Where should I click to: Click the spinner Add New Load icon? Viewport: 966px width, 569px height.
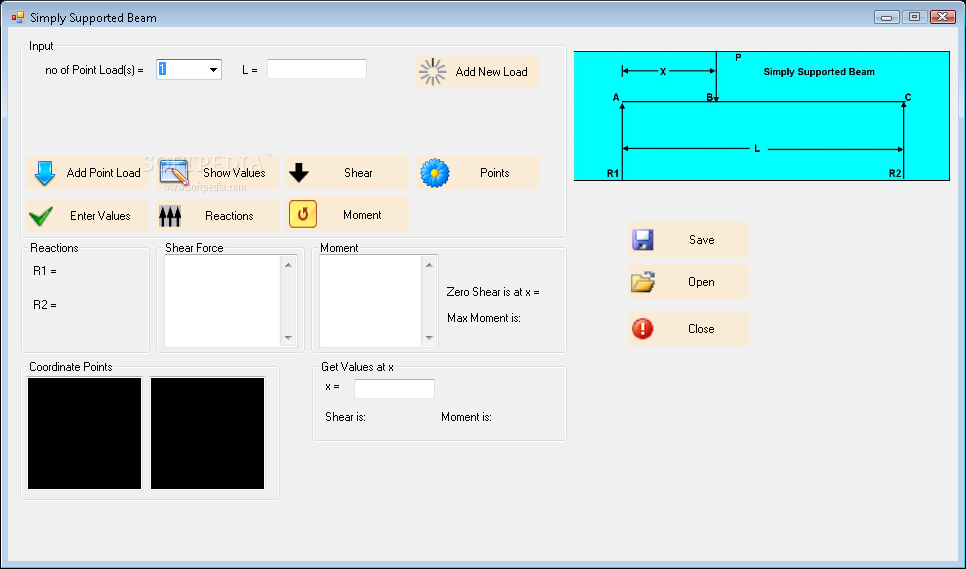click(x=432, y=71)
